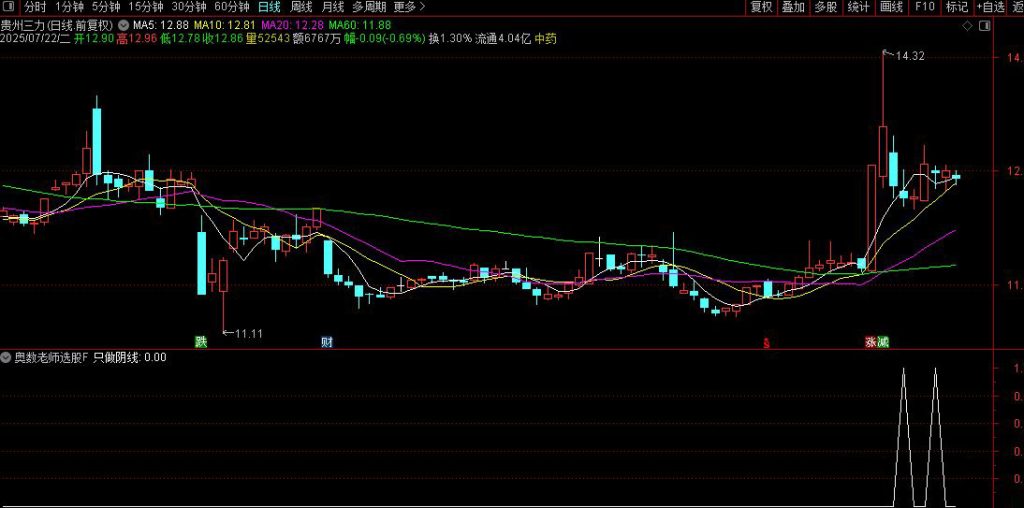Click the 中药 sector link
The width and height of the screenshot is (1024, 508).
coord(546,39)
